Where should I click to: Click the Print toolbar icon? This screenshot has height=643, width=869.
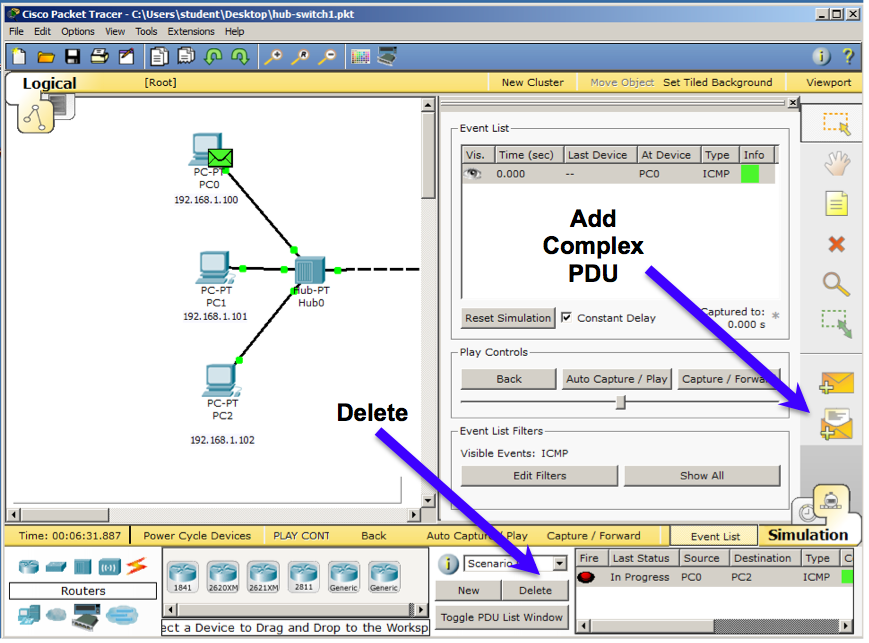[x=99, y=56]
